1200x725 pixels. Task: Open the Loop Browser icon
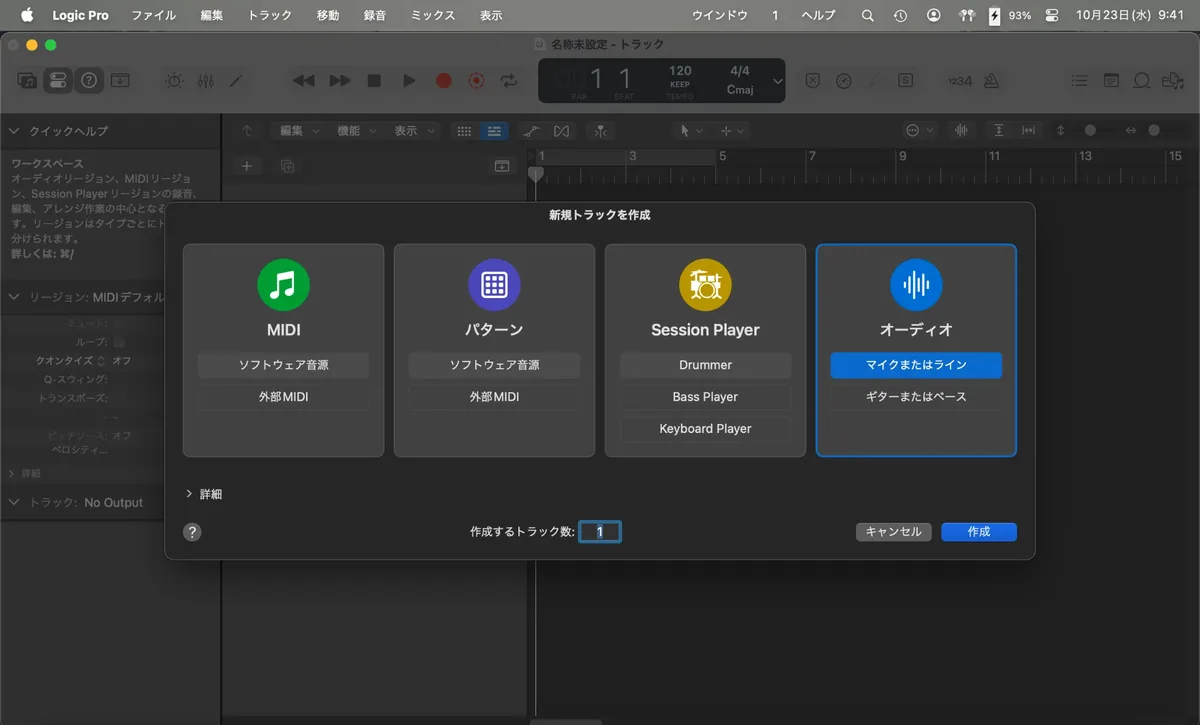tap(1142, 81)
